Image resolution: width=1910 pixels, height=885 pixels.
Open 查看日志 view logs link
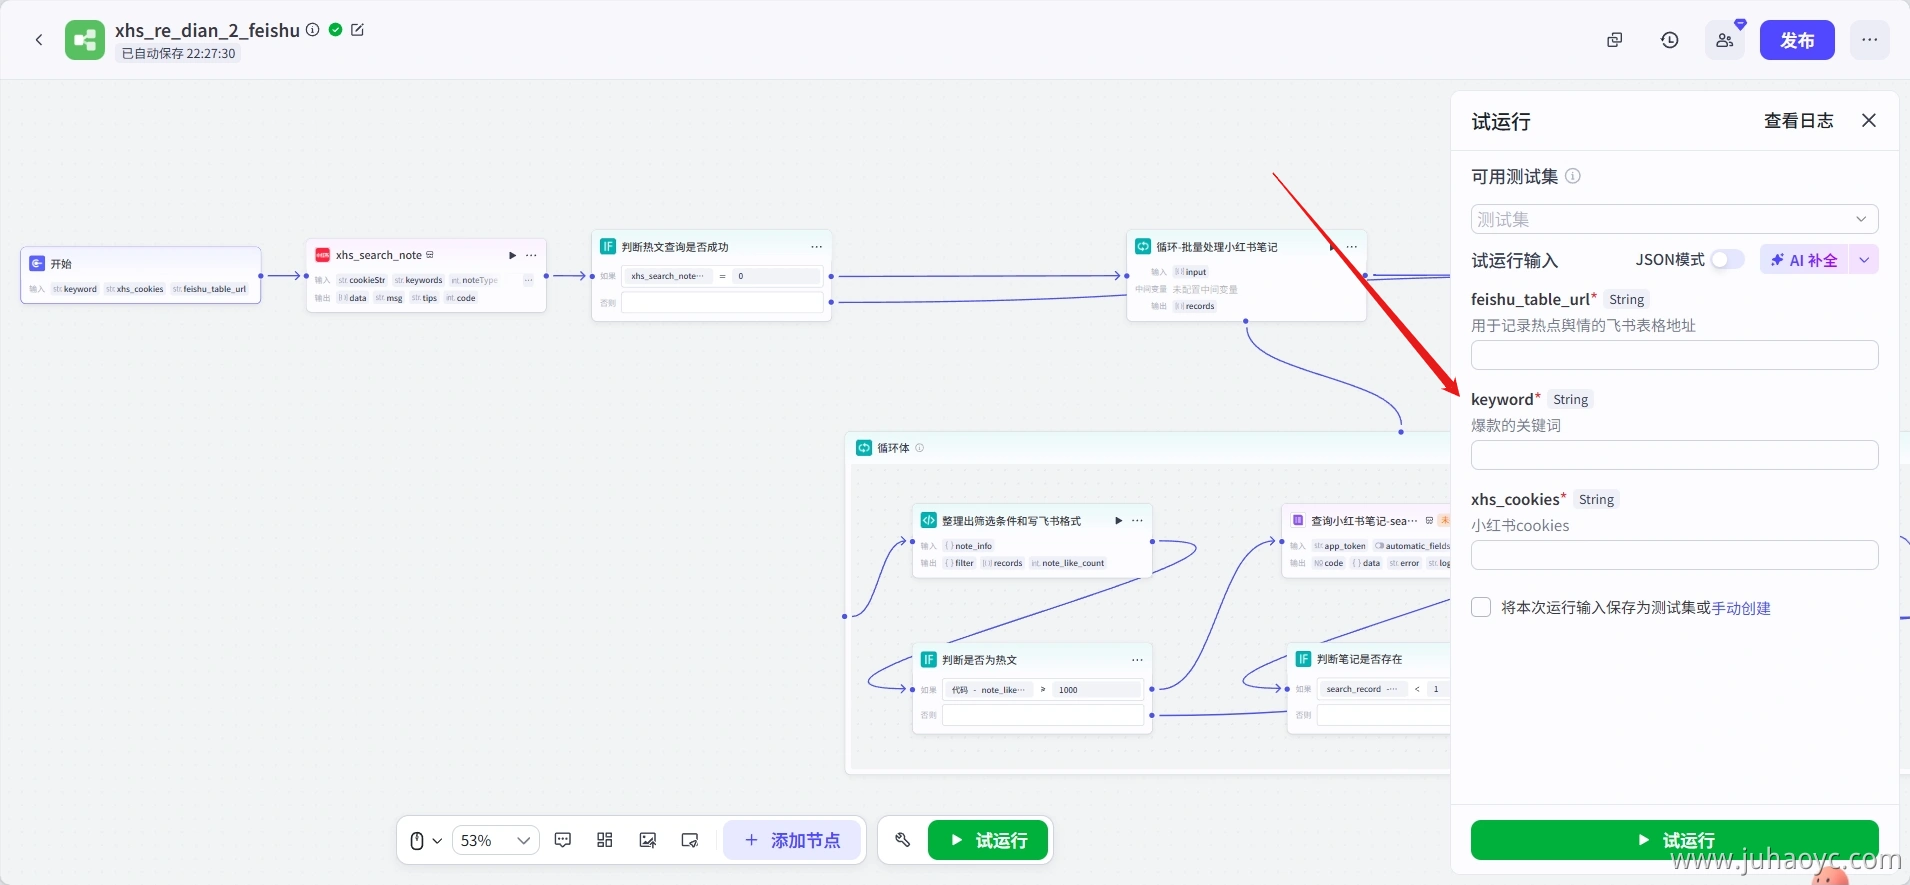pos(1799,121)
